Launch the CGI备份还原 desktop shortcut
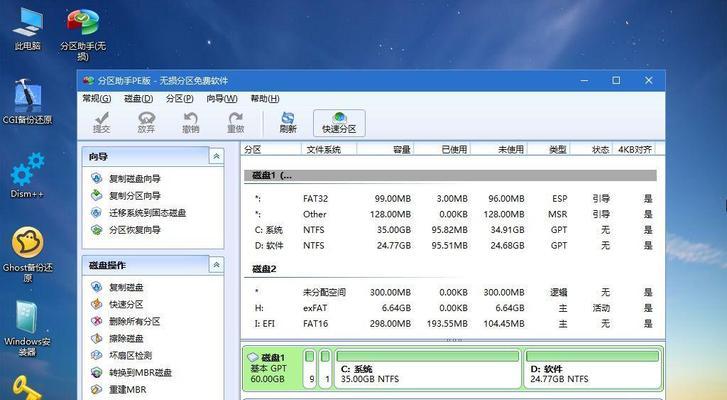 27,102
